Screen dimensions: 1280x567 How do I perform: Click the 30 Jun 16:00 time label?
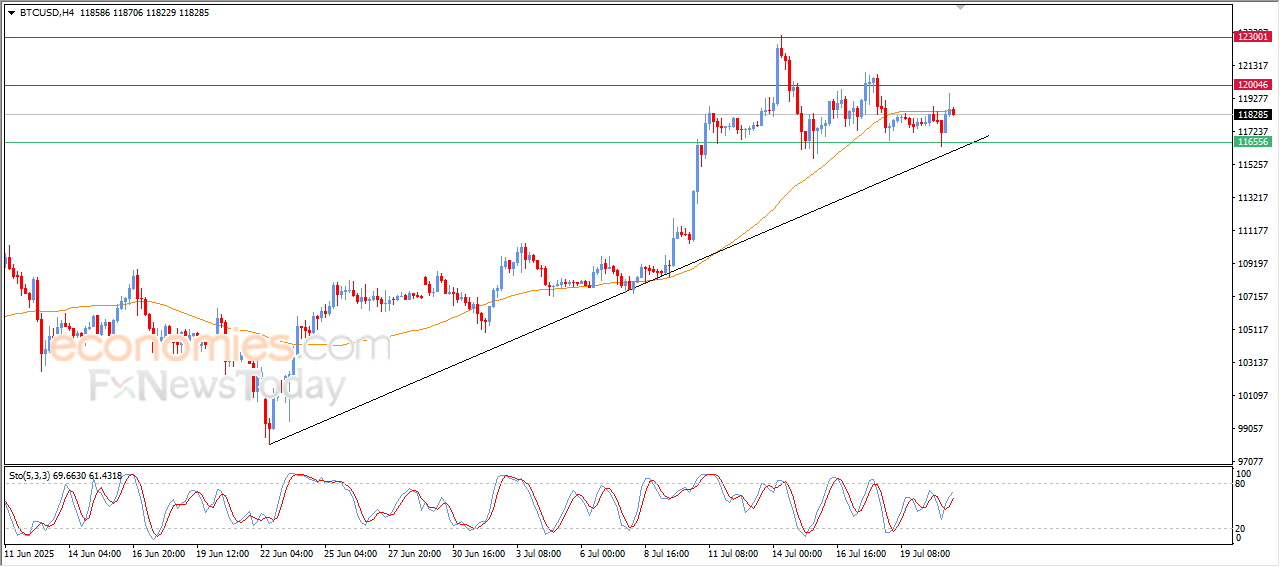479,552
